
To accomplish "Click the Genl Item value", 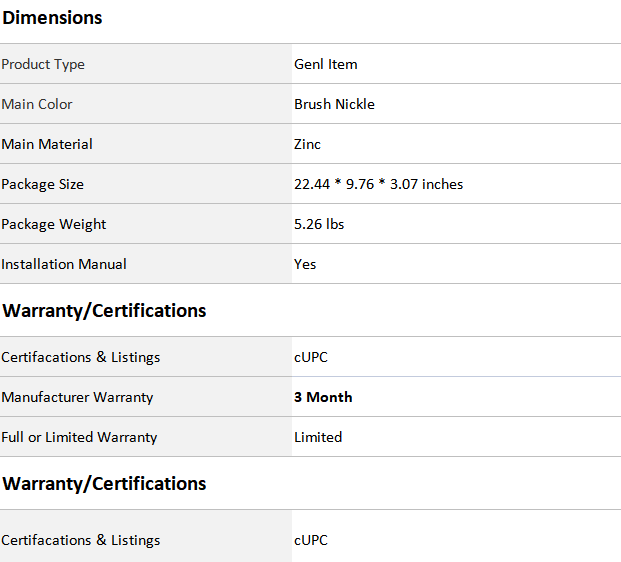I will coord(326,64).
